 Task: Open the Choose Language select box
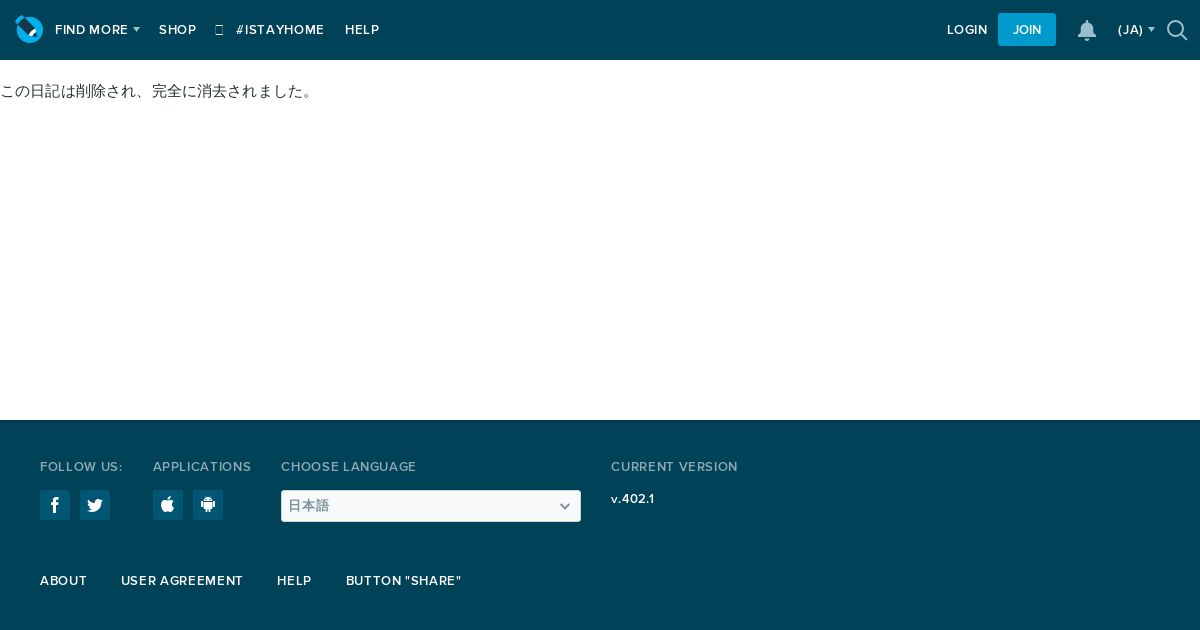tap(431, 506)
